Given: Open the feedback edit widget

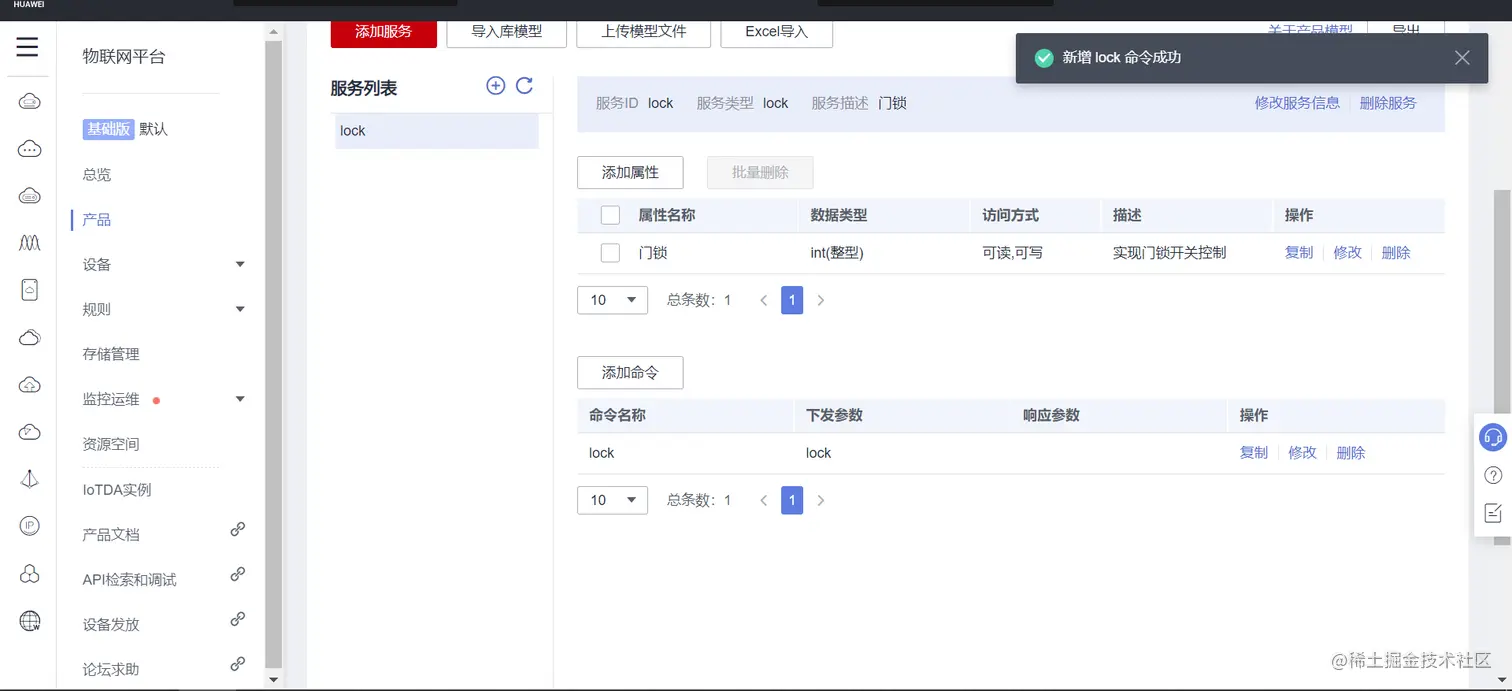Looking at the screenshot, I should click(1492, 513).
